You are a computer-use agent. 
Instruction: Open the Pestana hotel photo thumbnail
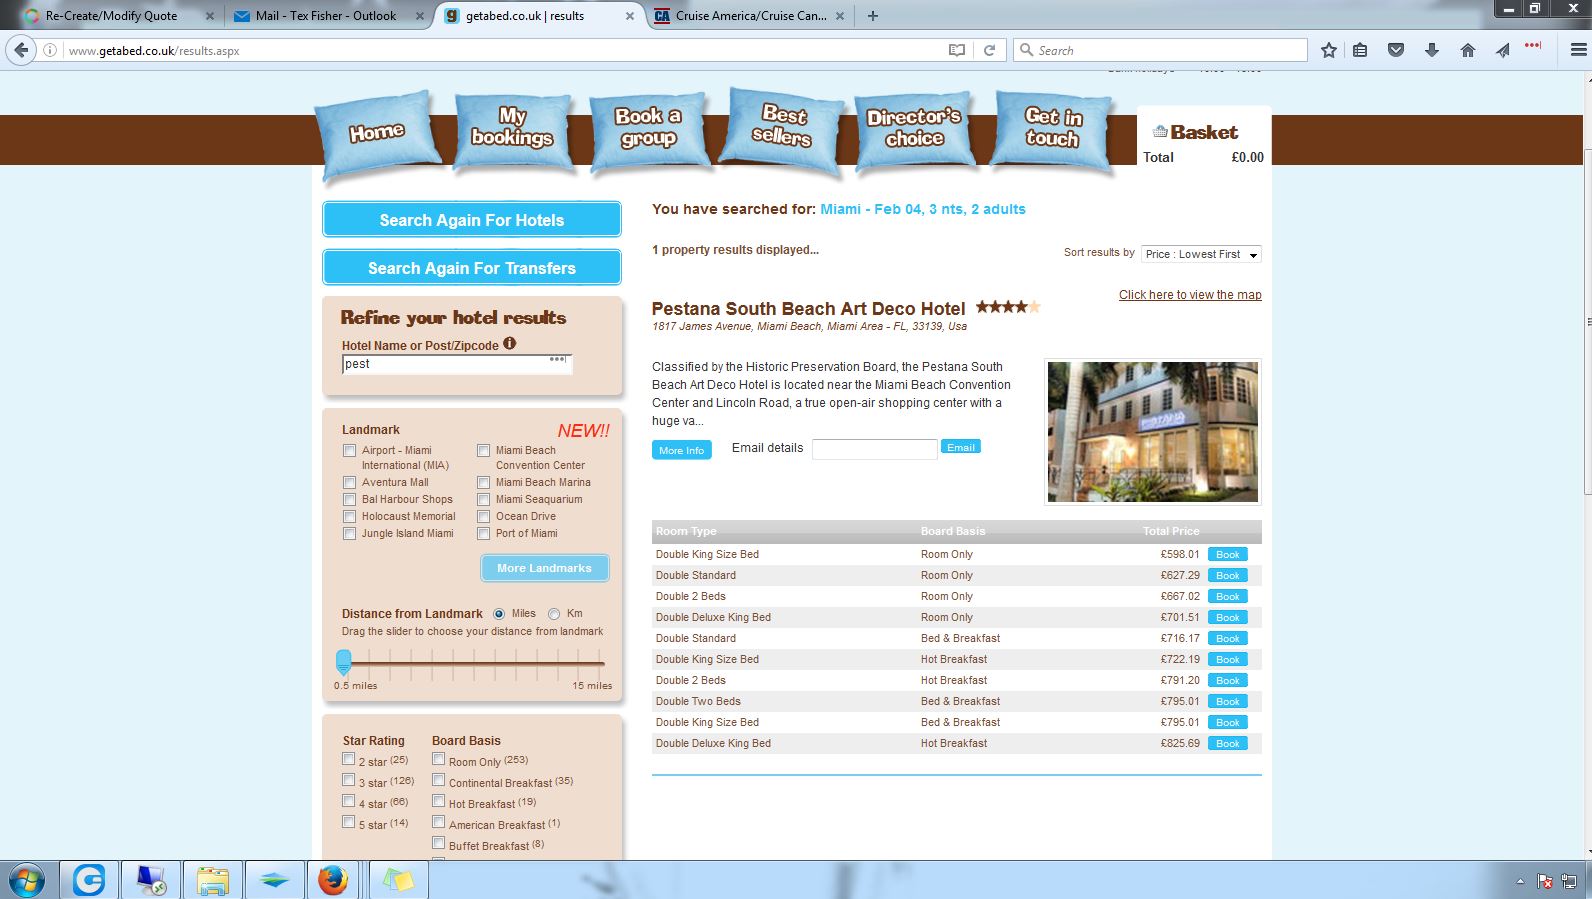tap(1153, 432)
